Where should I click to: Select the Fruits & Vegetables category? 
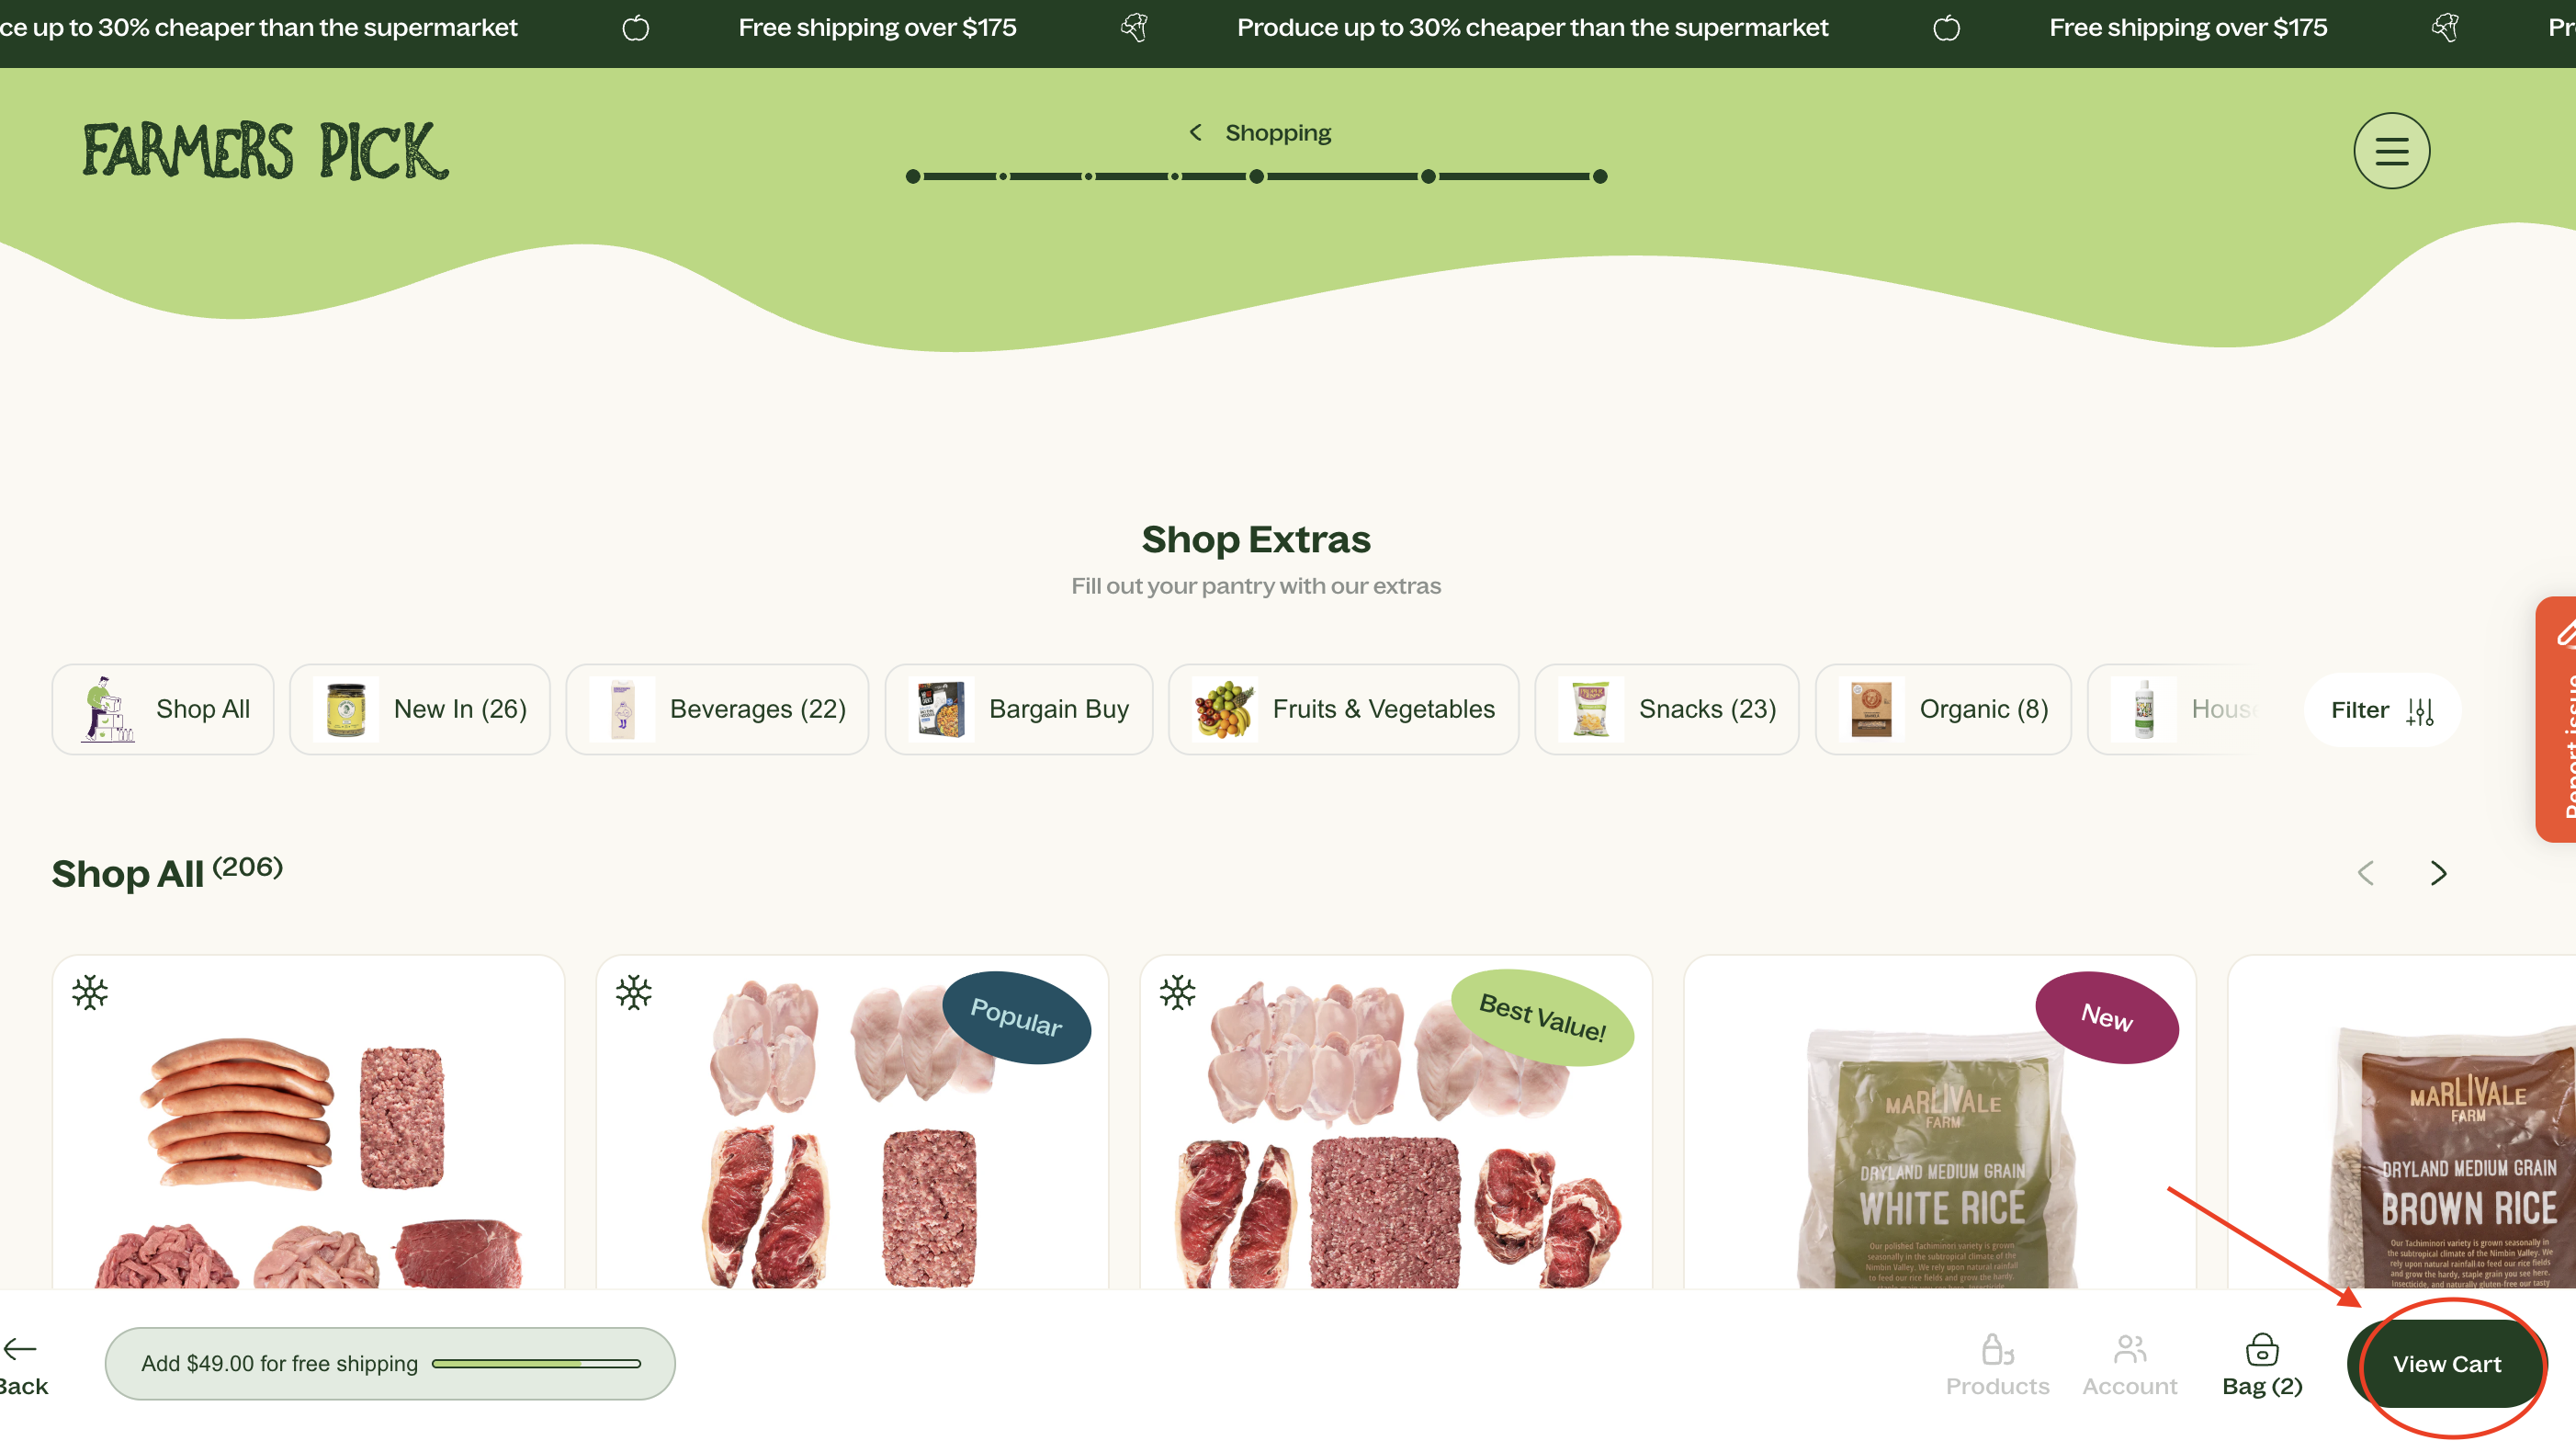[x=1343, y=709]
